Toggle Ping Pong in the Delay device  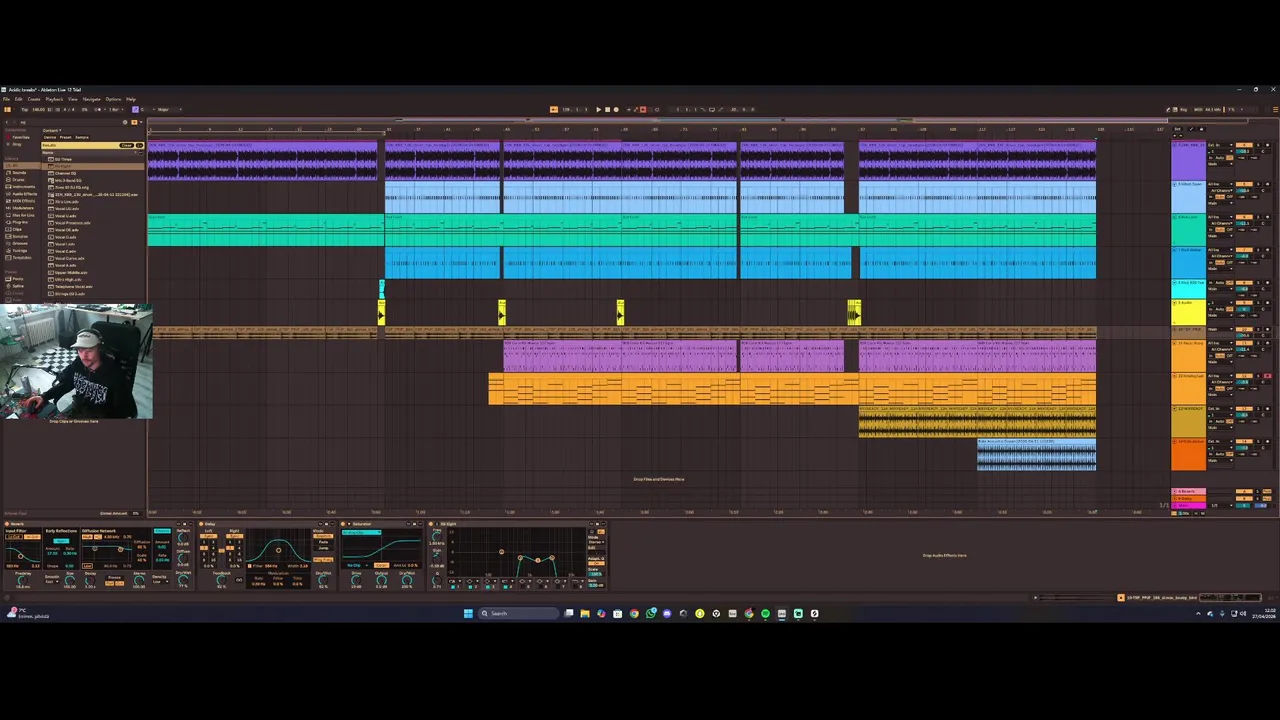323,560
